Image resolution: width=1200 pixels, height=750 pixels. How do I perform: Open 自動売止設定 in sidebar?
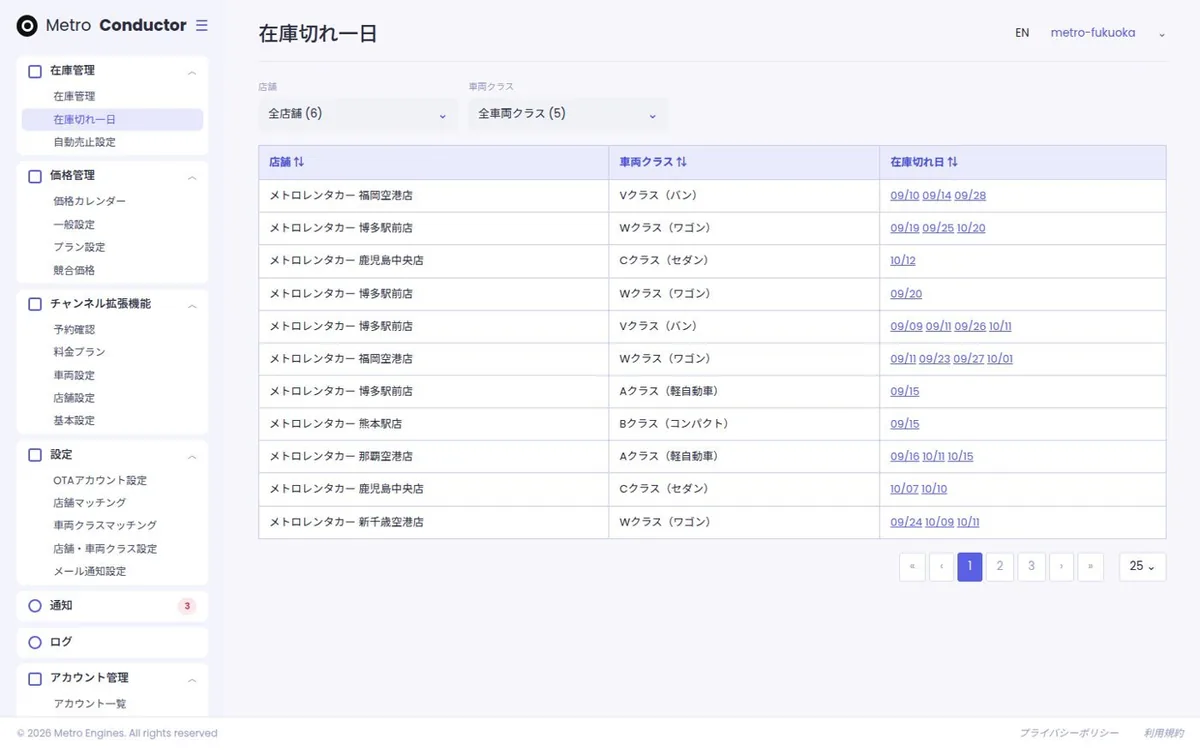(x=84, y=143)
